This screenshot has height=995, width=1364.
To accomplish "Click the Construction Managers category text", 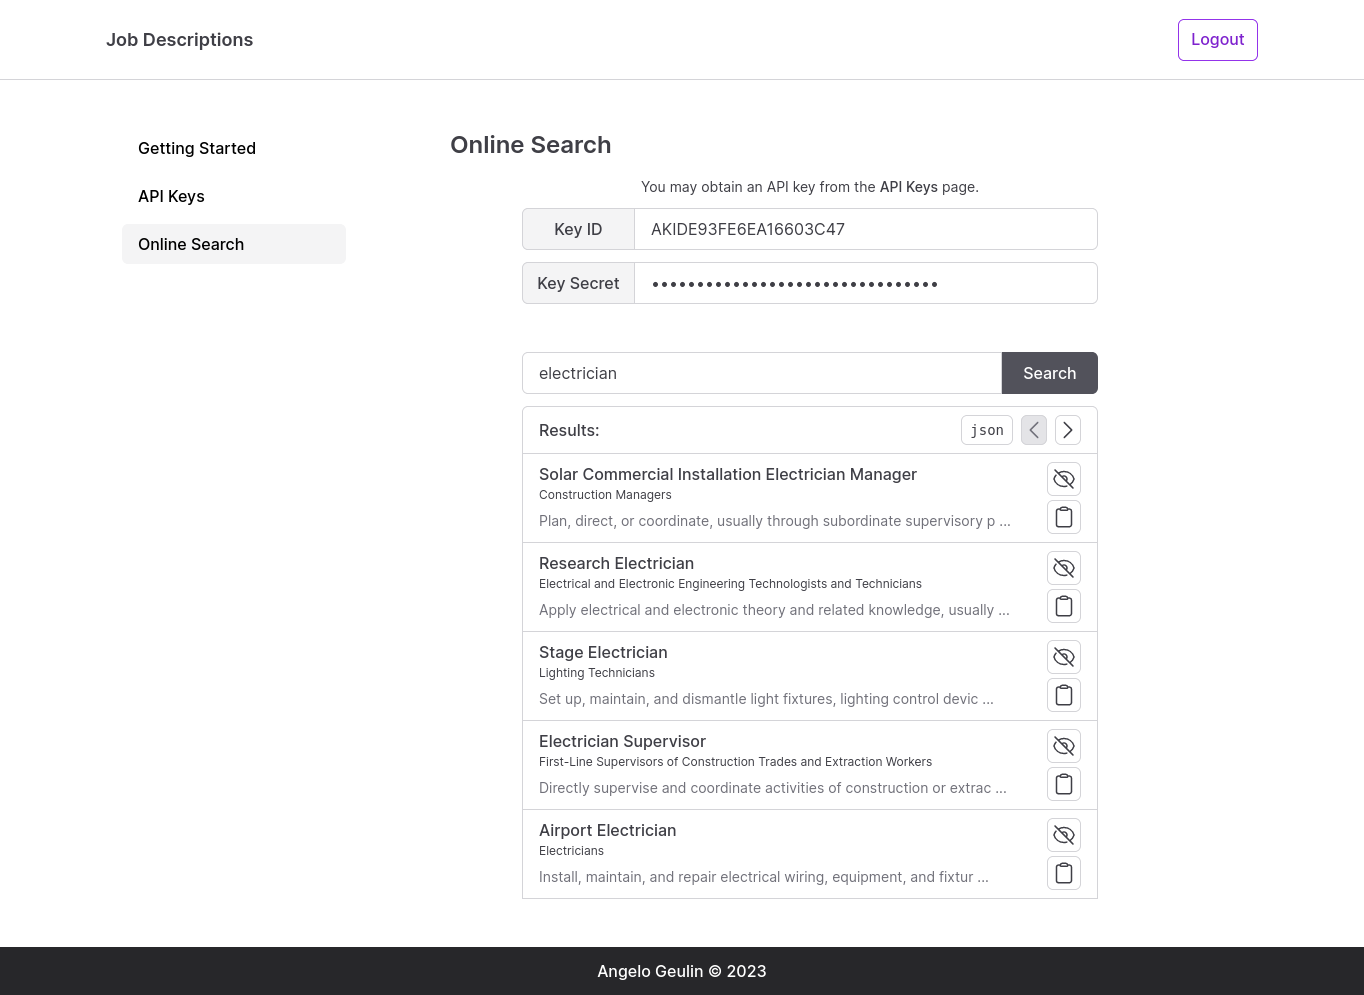I will click(605, 495).
